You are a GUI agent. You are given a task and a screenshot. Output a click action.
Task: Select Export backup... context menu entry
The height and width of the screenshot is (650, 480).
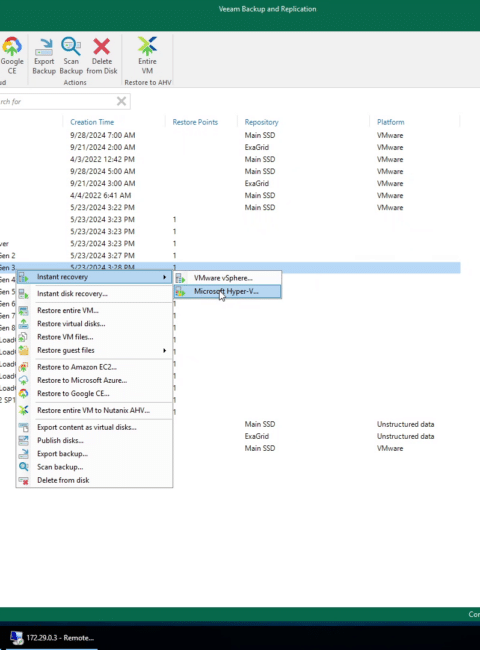point(94,454)
